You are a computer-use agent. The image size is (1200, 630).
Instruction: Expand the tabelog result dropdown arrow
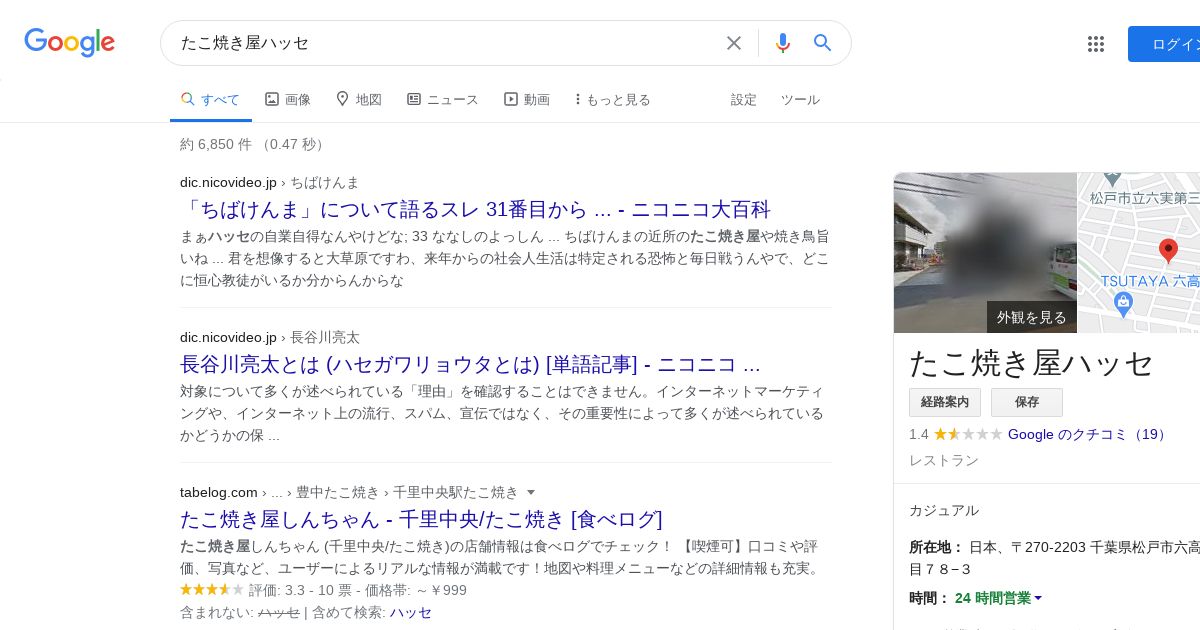(531, 492)
